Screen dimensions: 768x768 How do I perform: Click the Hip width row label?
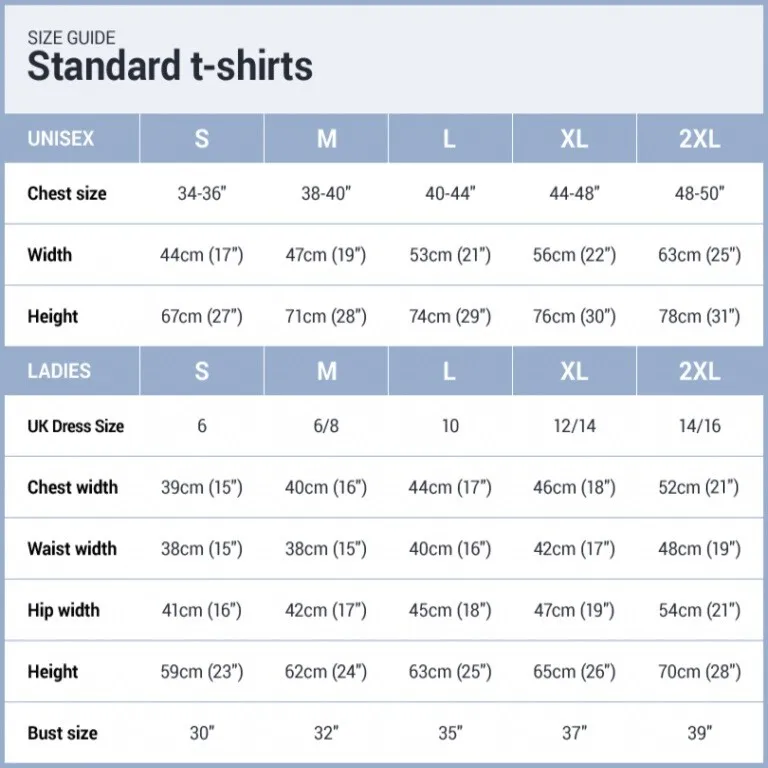pos(64,610)
